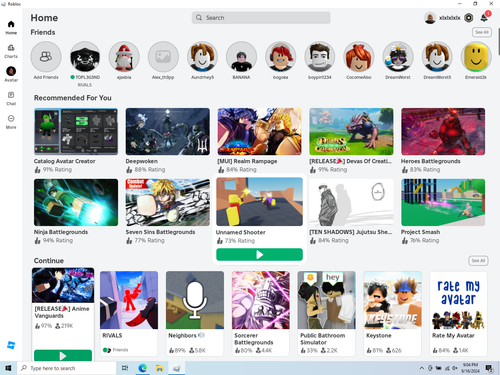This screenshot has width=500, height=375.
Task: Open friend DreamWorst5's avatar
Action: (437, 57)
